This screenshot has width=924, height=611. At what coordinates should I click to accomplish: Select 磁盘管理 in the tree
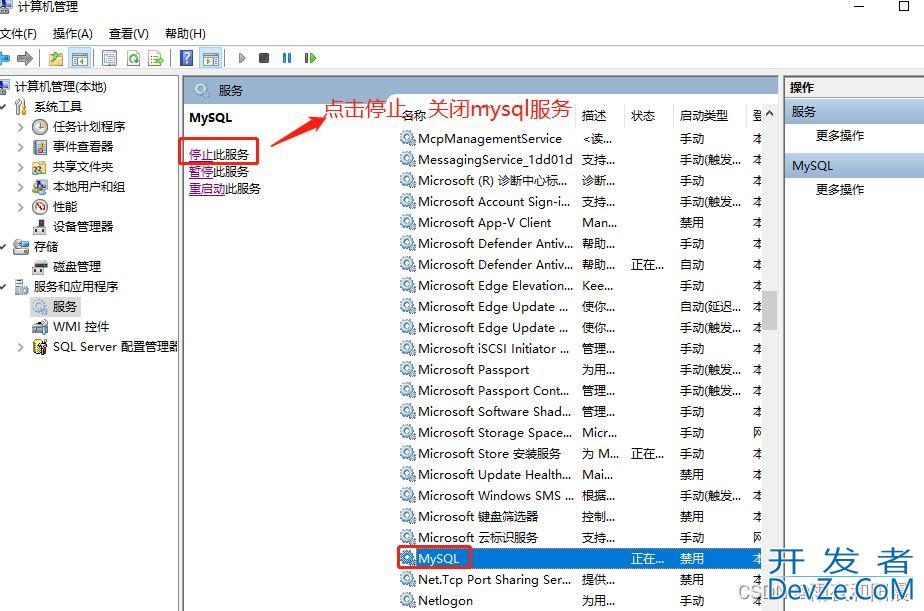click(77, 267)
